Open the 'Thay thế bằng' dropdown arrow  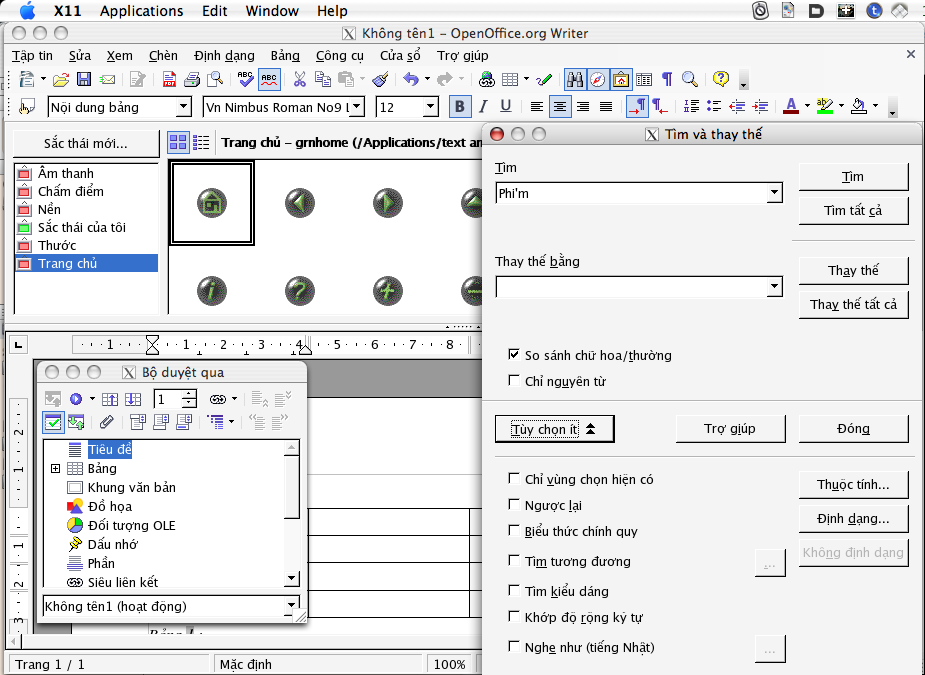point(774,287)
